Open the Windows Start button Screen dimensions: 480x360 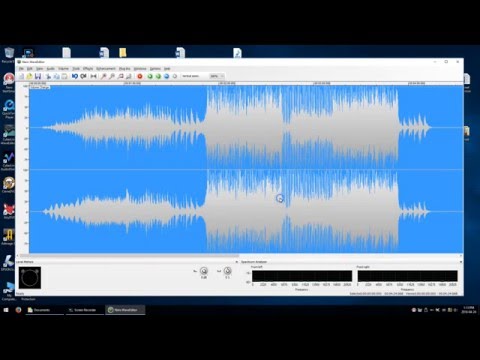point(6,310)
